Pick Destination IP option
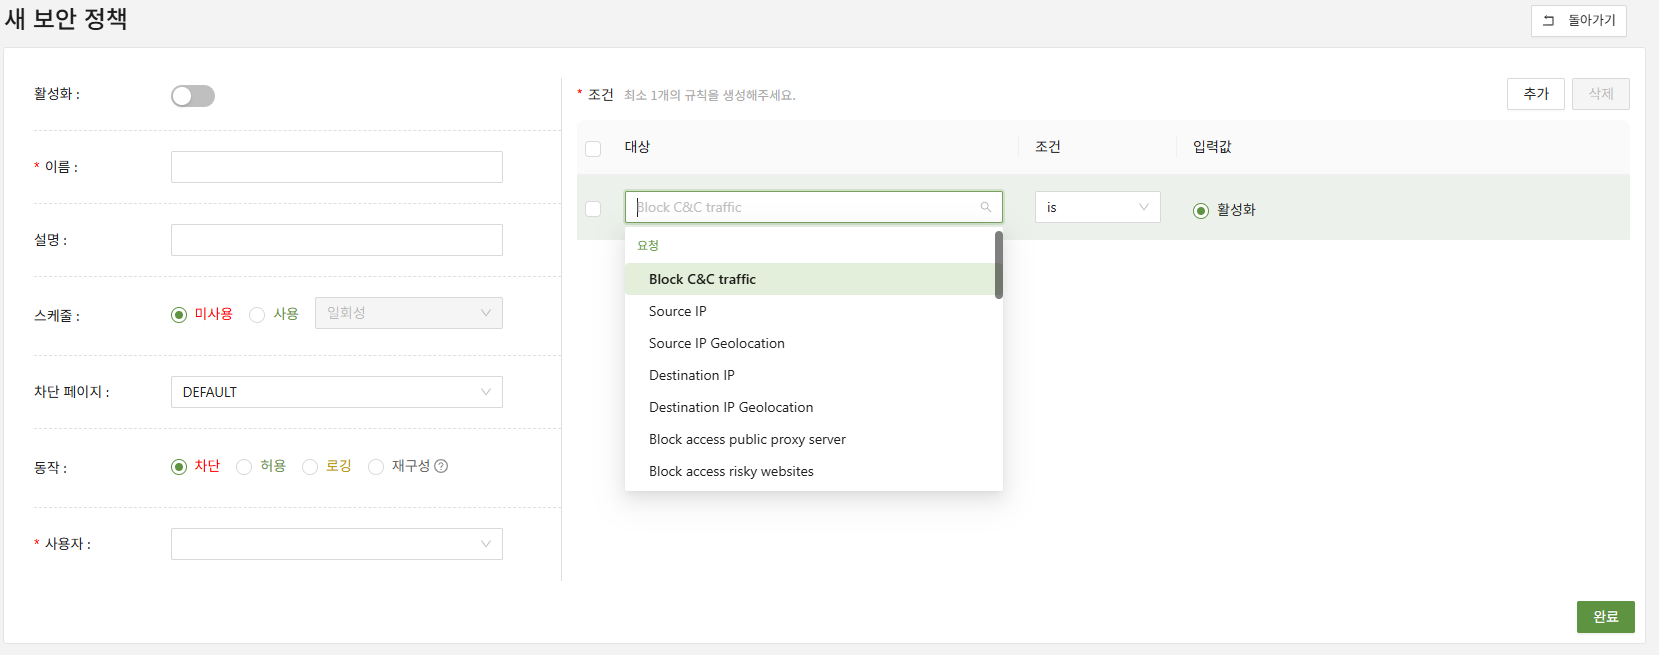 coord(691,375)
